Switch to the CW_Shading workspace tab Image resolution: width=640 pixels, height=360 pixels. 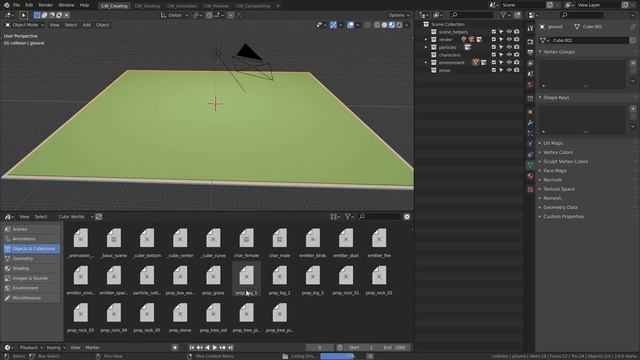click(147, 6)
